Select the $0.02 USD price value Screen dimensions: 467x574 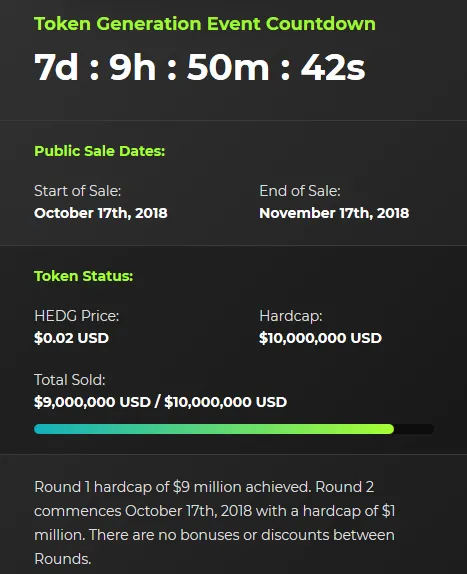[71, 338]
